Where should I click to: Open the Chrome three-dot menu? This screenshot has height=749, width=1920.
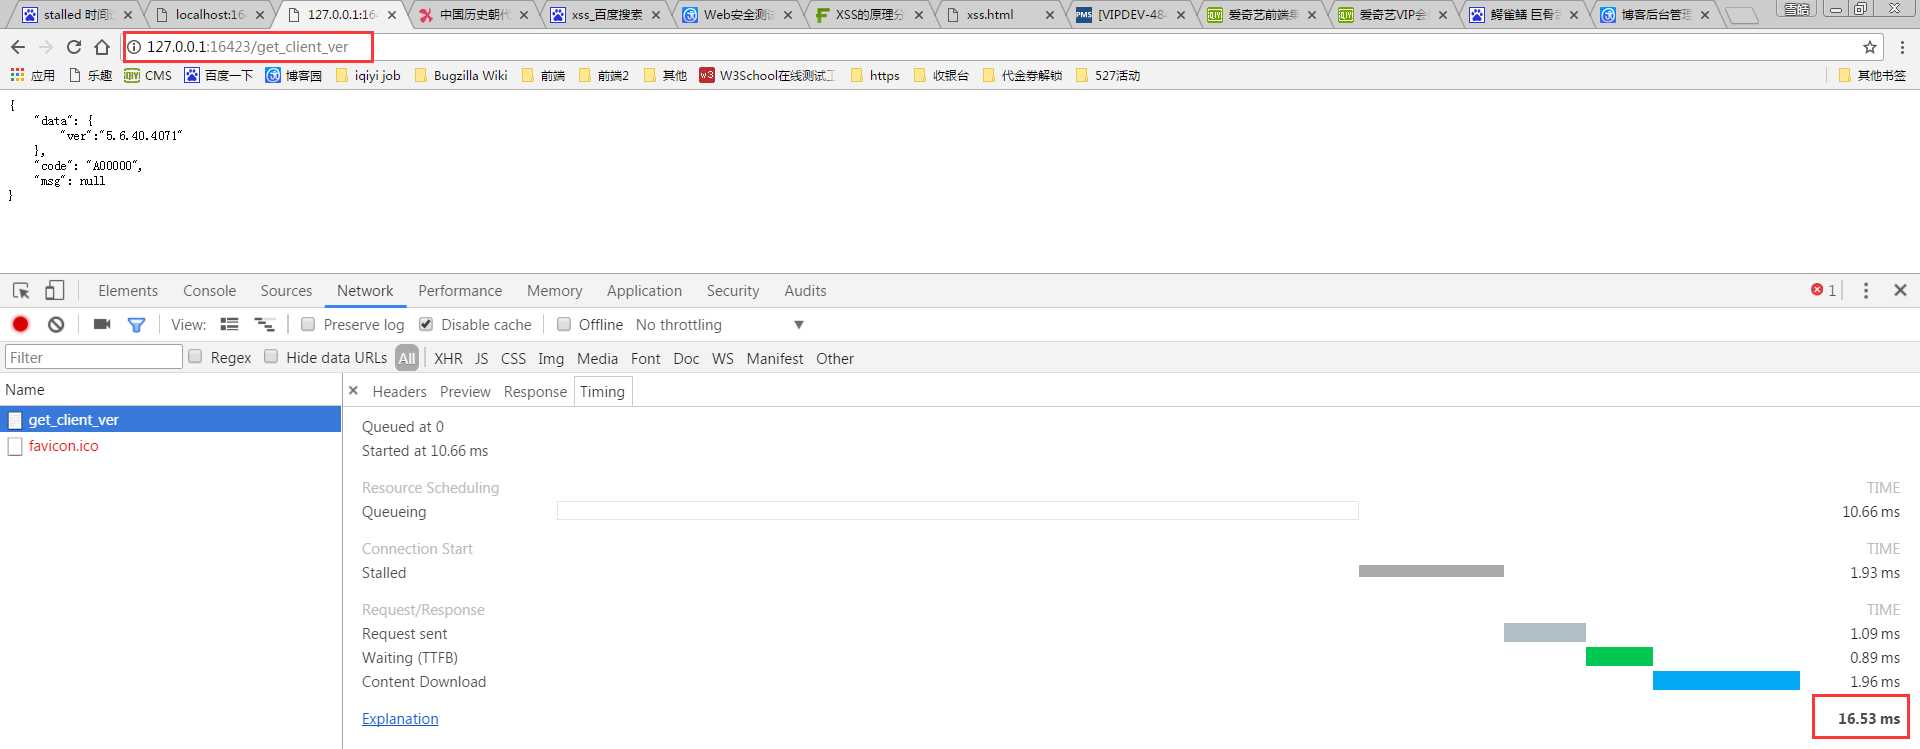[1902, 47]
